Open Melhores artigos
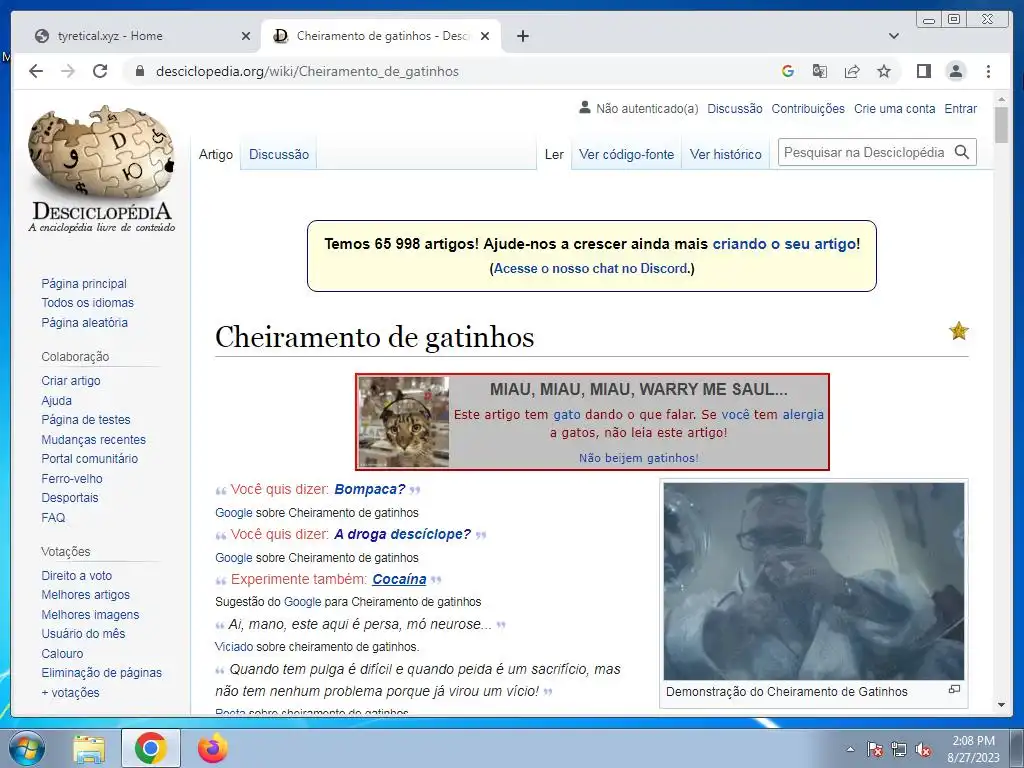The height and width of the screenshot is (768, 1024). click(x=86, y=594)
